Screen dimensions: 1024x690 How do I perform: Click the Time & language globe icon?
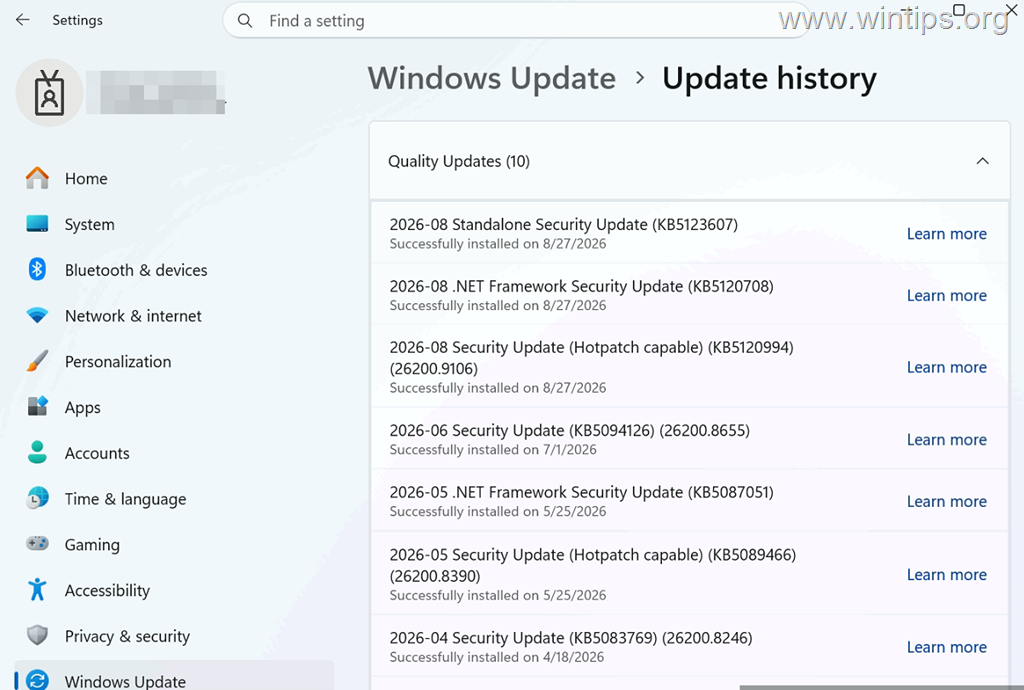[x=37, y=498]
